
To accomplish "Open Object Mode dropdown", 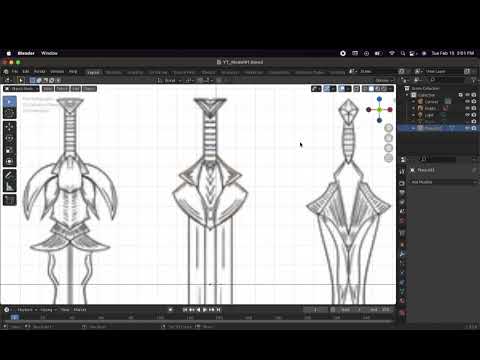I will pos(21,89).
